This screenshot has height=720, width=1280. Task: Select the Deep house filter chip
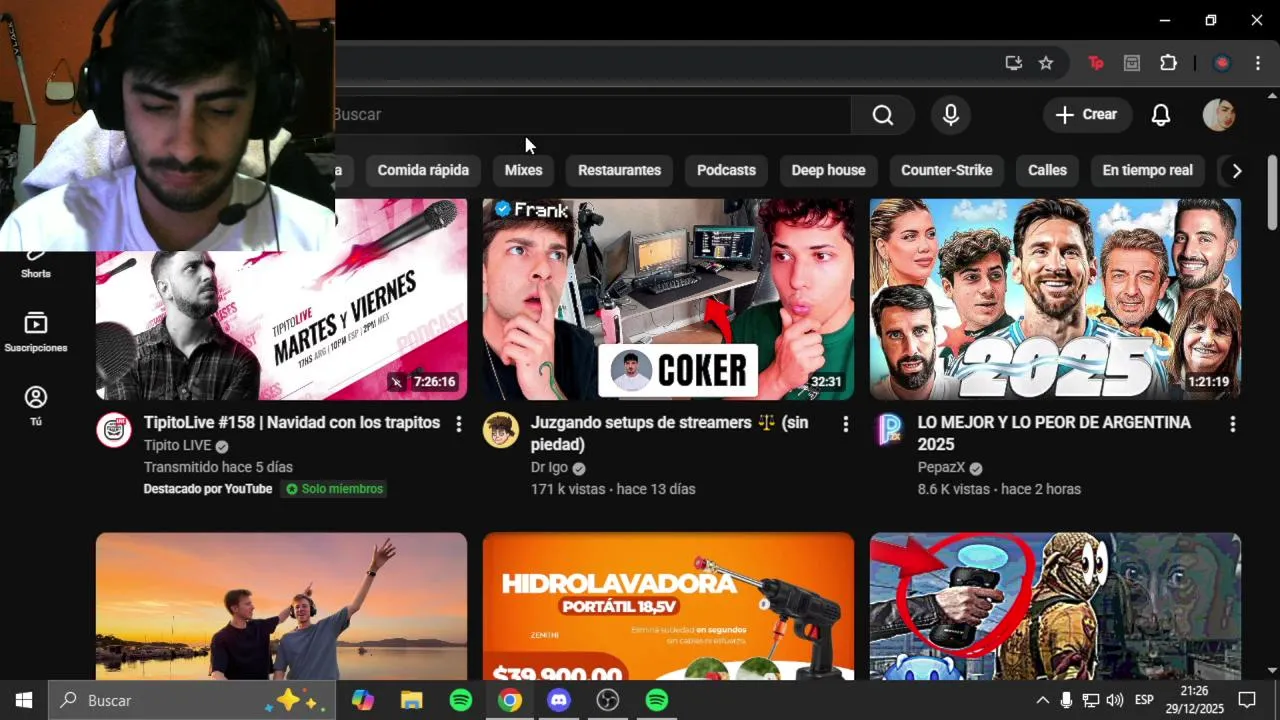point(828,170)
